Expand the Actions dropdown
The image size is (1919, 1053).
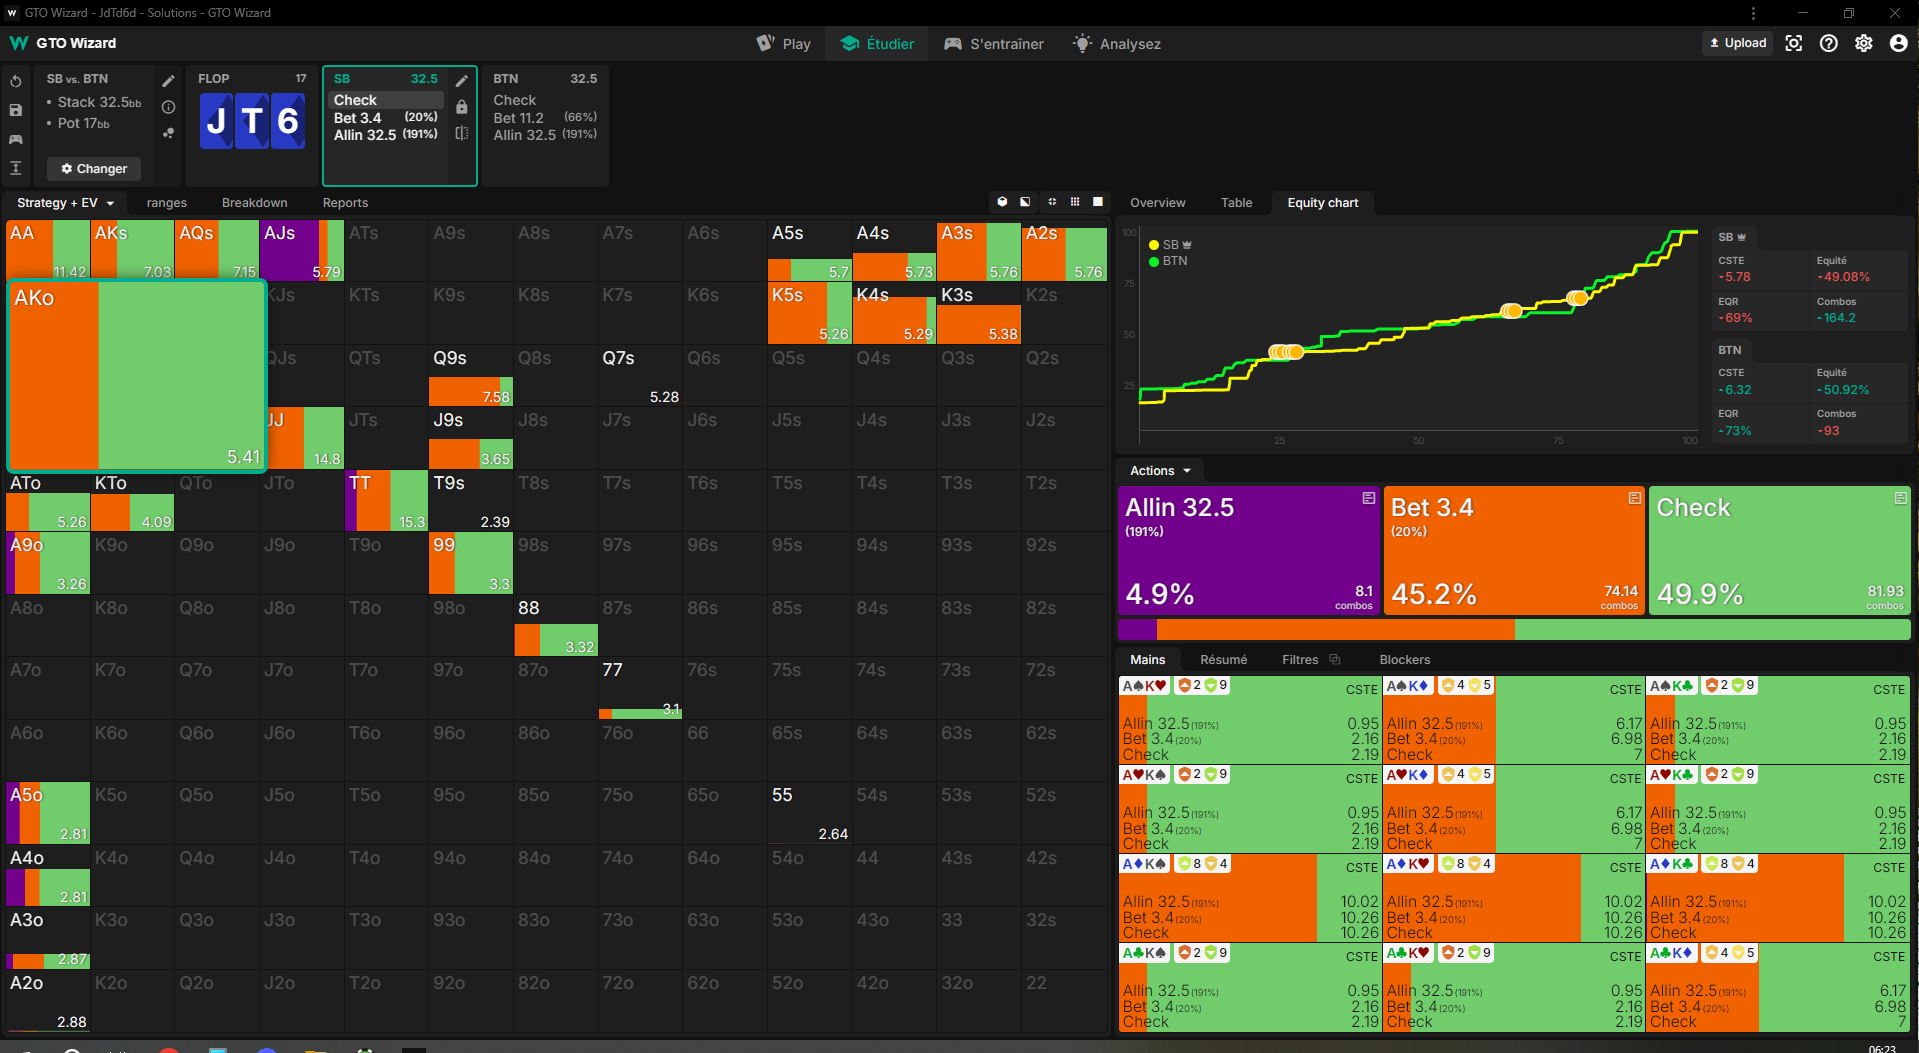[1160, 471]
